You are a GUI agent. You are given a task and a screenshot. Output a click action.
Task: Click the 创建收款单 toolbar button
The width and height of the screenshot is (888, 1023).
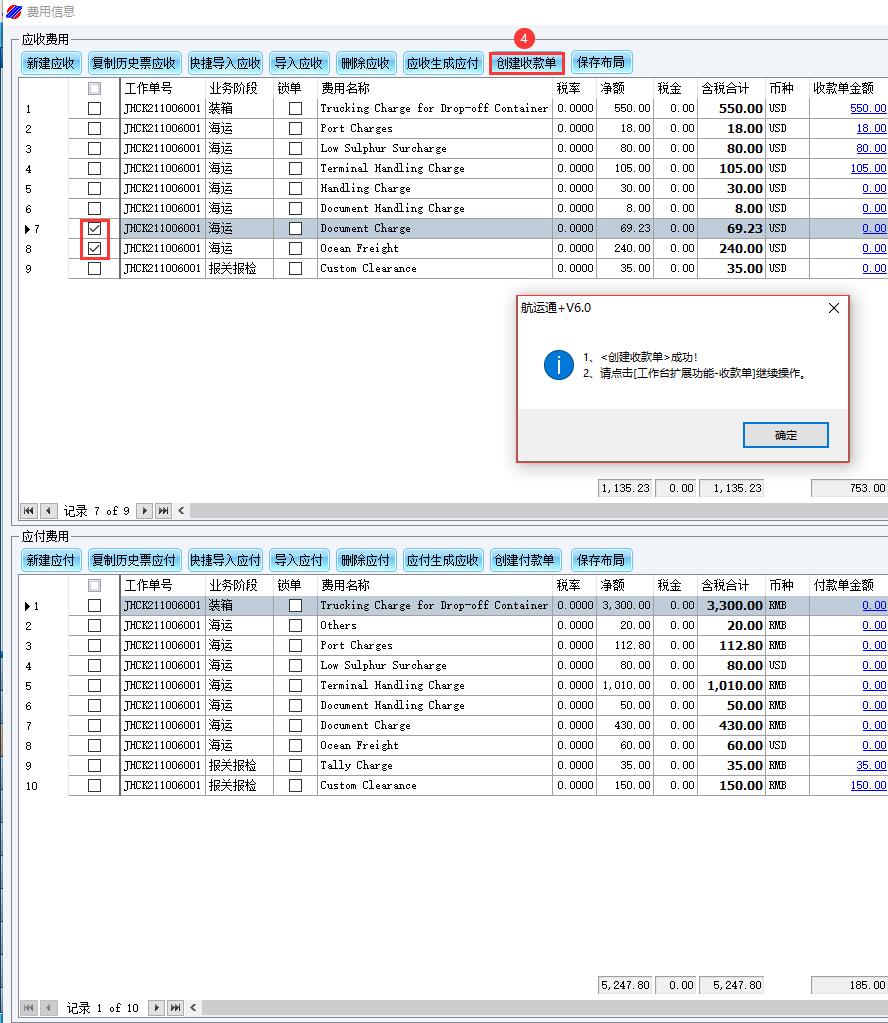tap(526, 63)
